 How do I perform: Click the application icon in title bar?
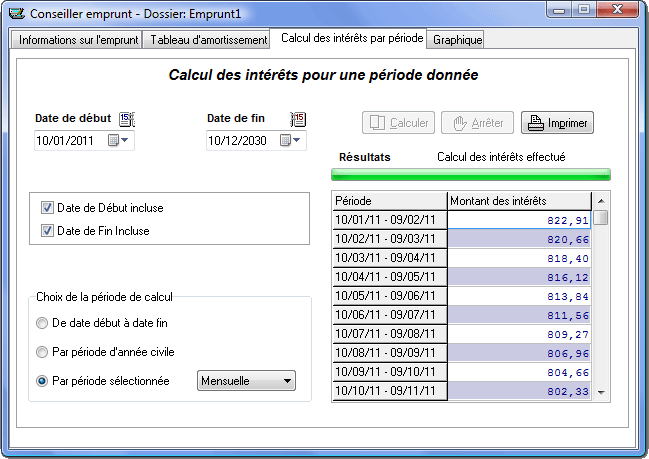tap(15, 15)
